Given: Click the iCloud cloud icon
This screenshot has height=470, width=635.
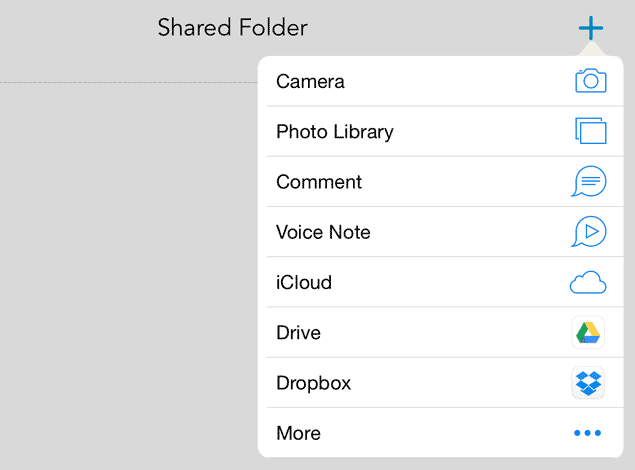Looking at the screenshot, I should (588, 282).
